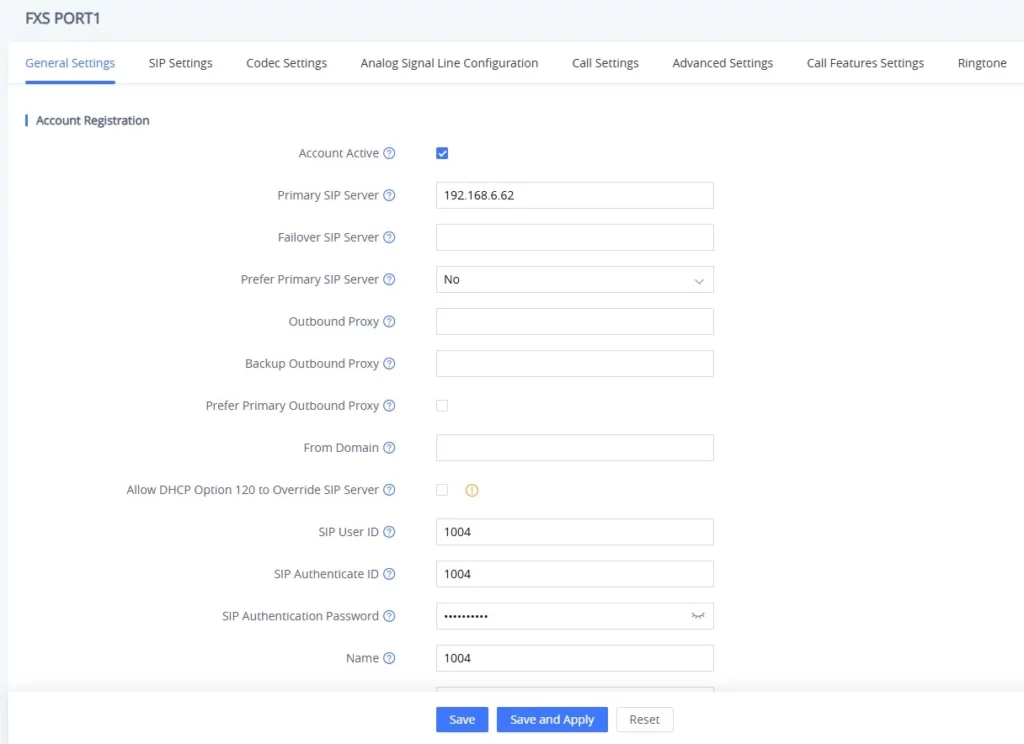Open help for SIP Authenticate ID

point(389,574)
